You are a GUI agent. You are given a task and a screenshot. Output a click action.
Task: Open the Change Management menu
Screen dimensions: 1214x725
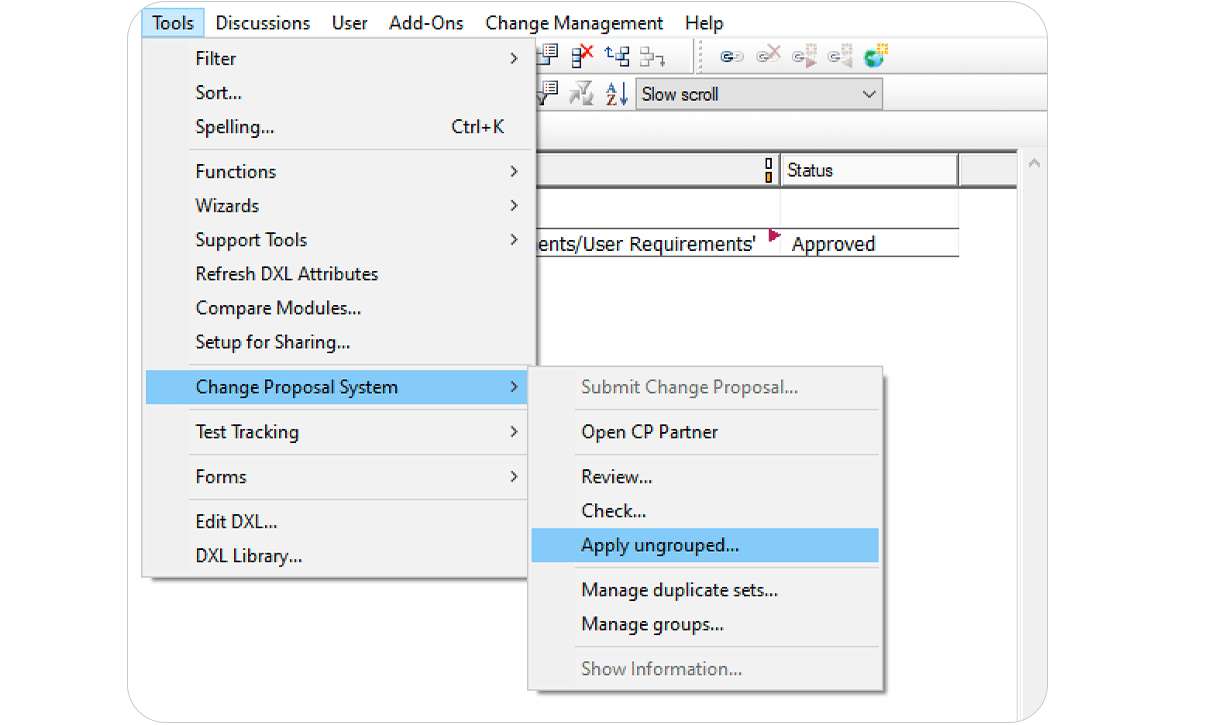(x=574, y=22)
